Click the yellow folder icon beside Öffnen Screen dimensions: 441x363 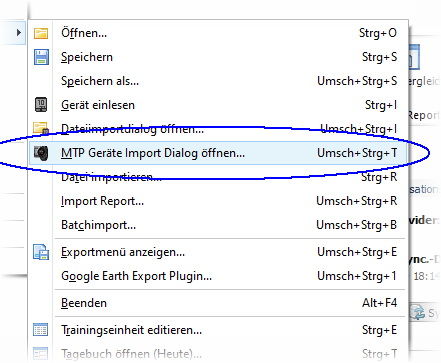click(x=41, y=33)
